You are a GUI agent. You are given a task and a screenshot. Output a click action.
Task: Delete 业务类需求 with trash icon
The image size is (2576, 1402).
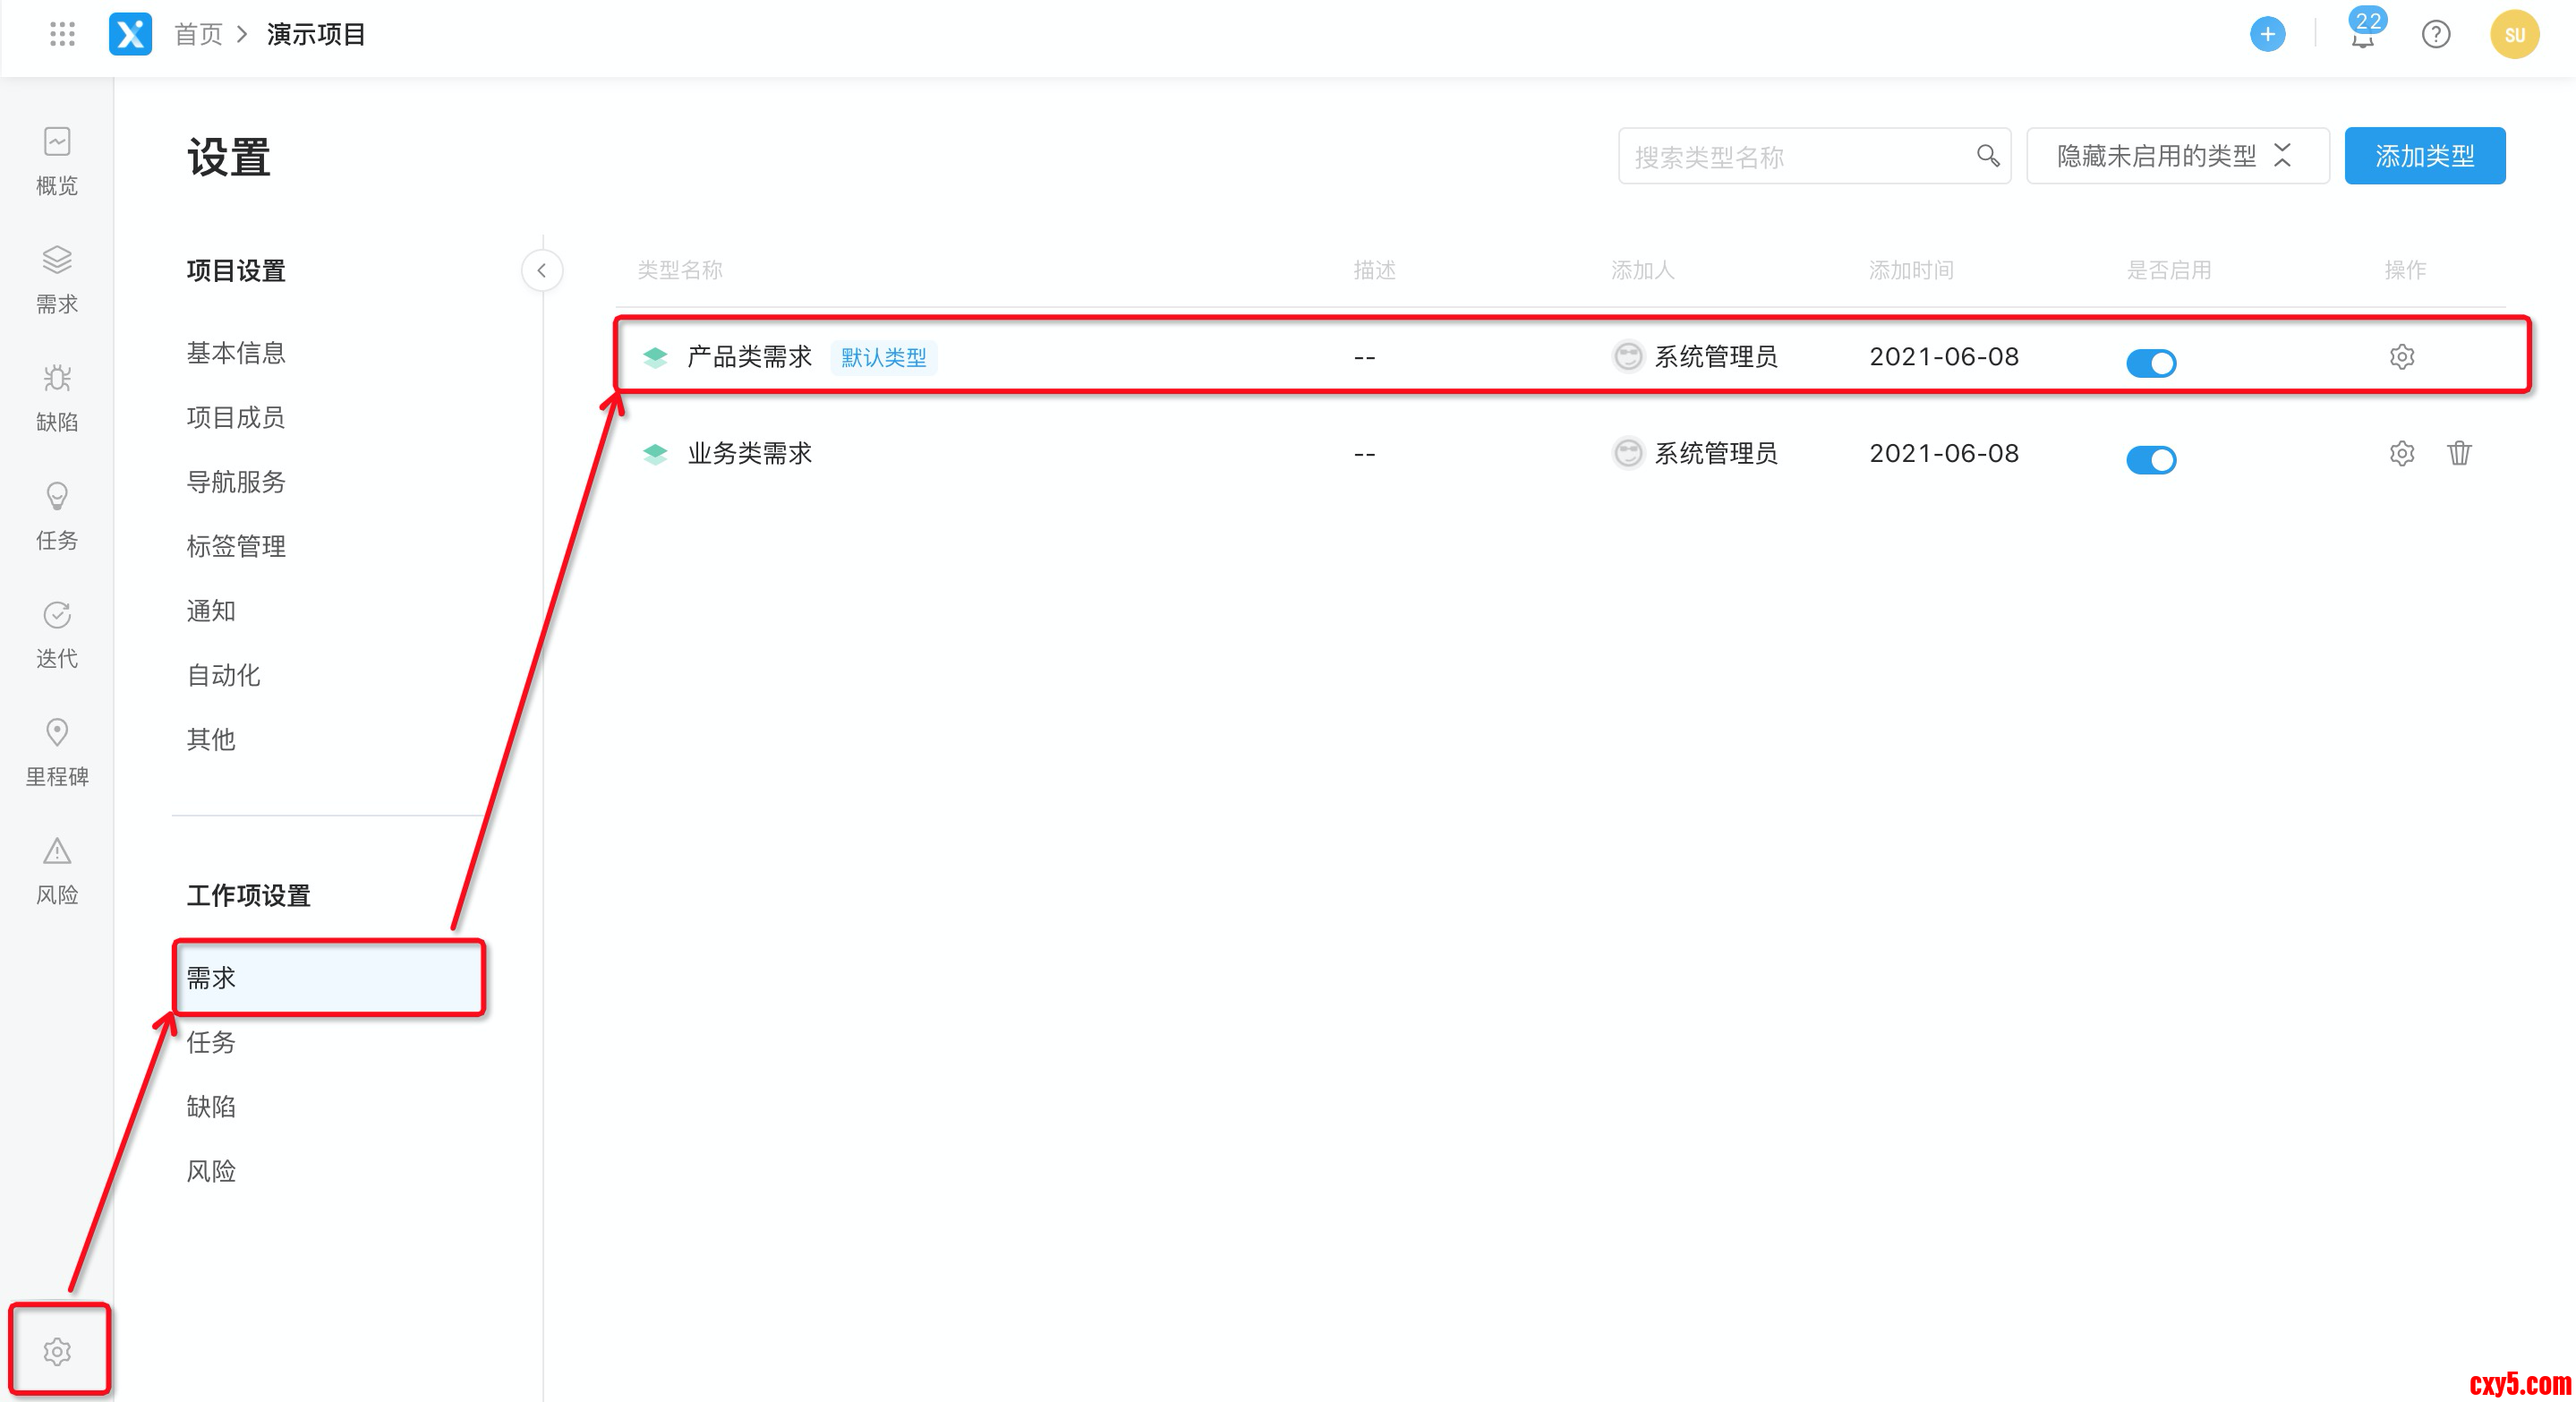coord(2459,453)
